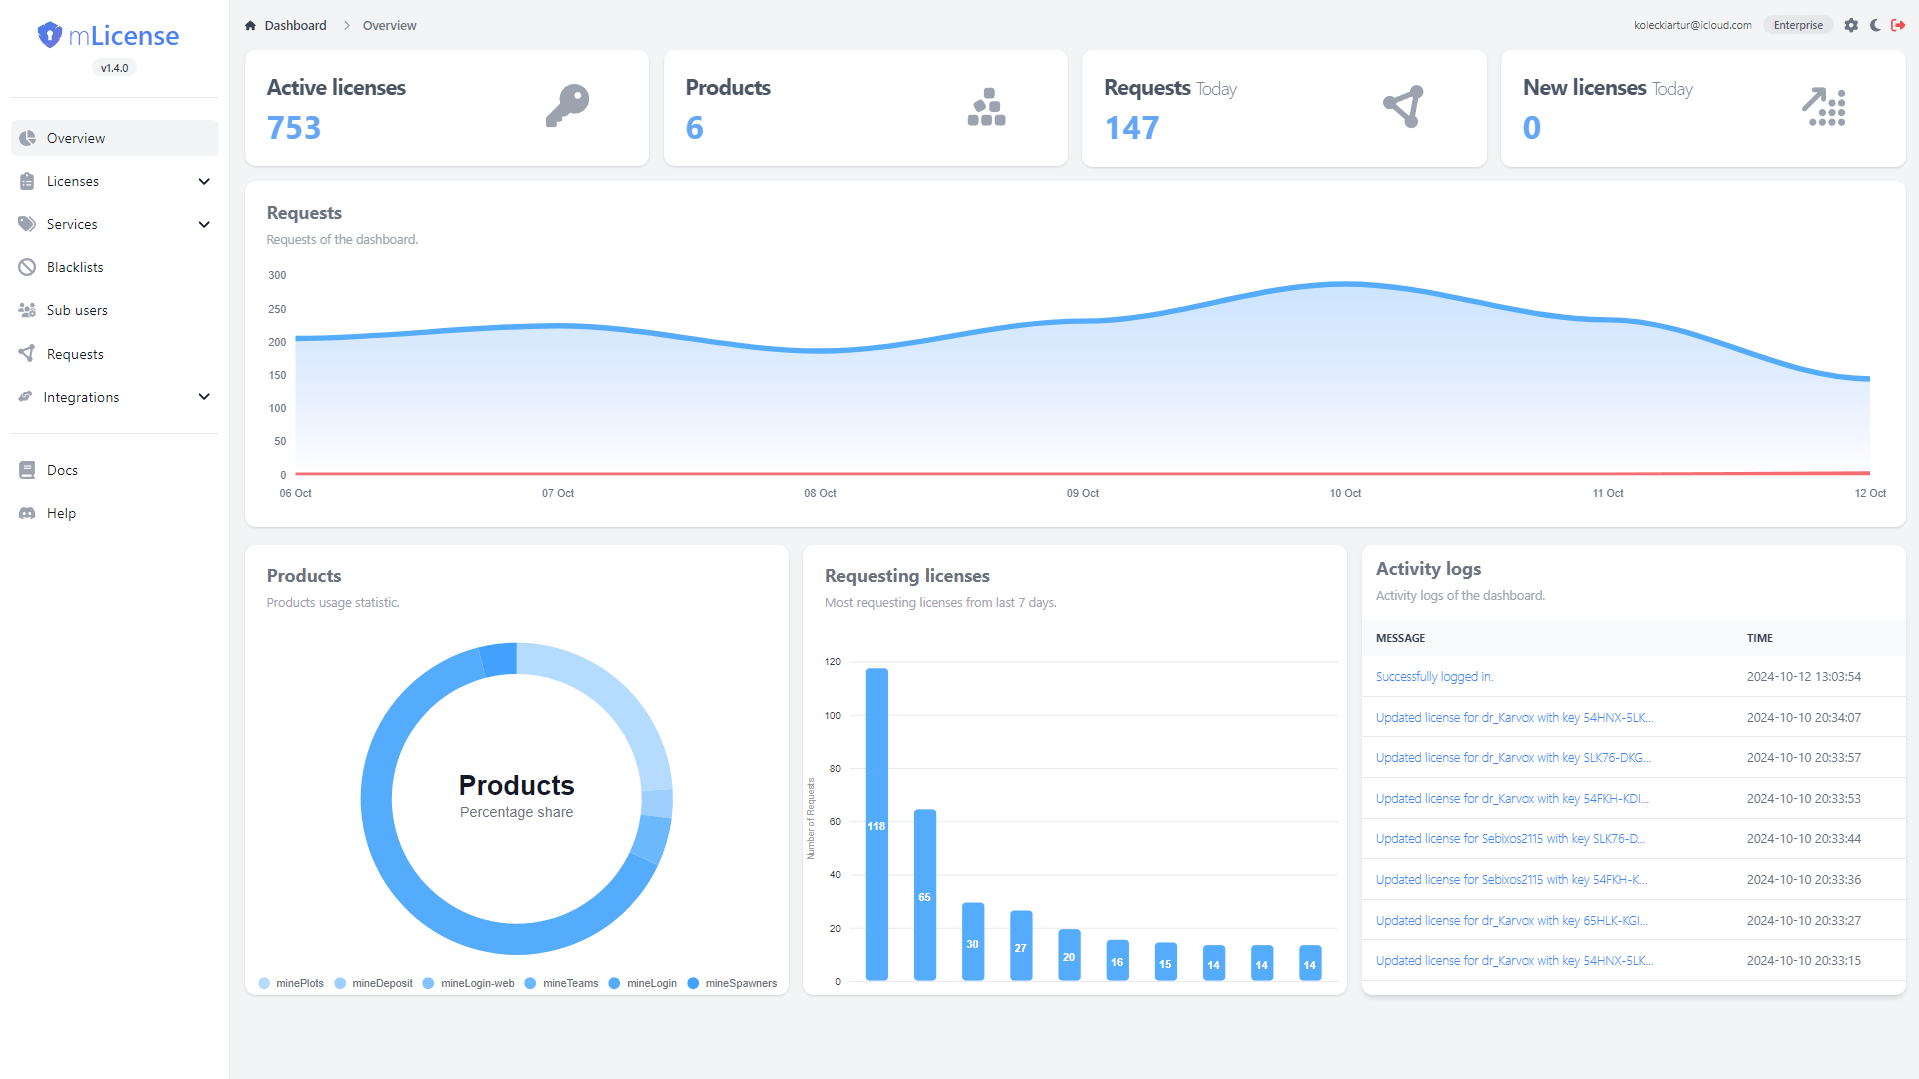Toggle mineSpawners legend entry
Viewport: 1919px width, 1079px height.
coord(733,983)
